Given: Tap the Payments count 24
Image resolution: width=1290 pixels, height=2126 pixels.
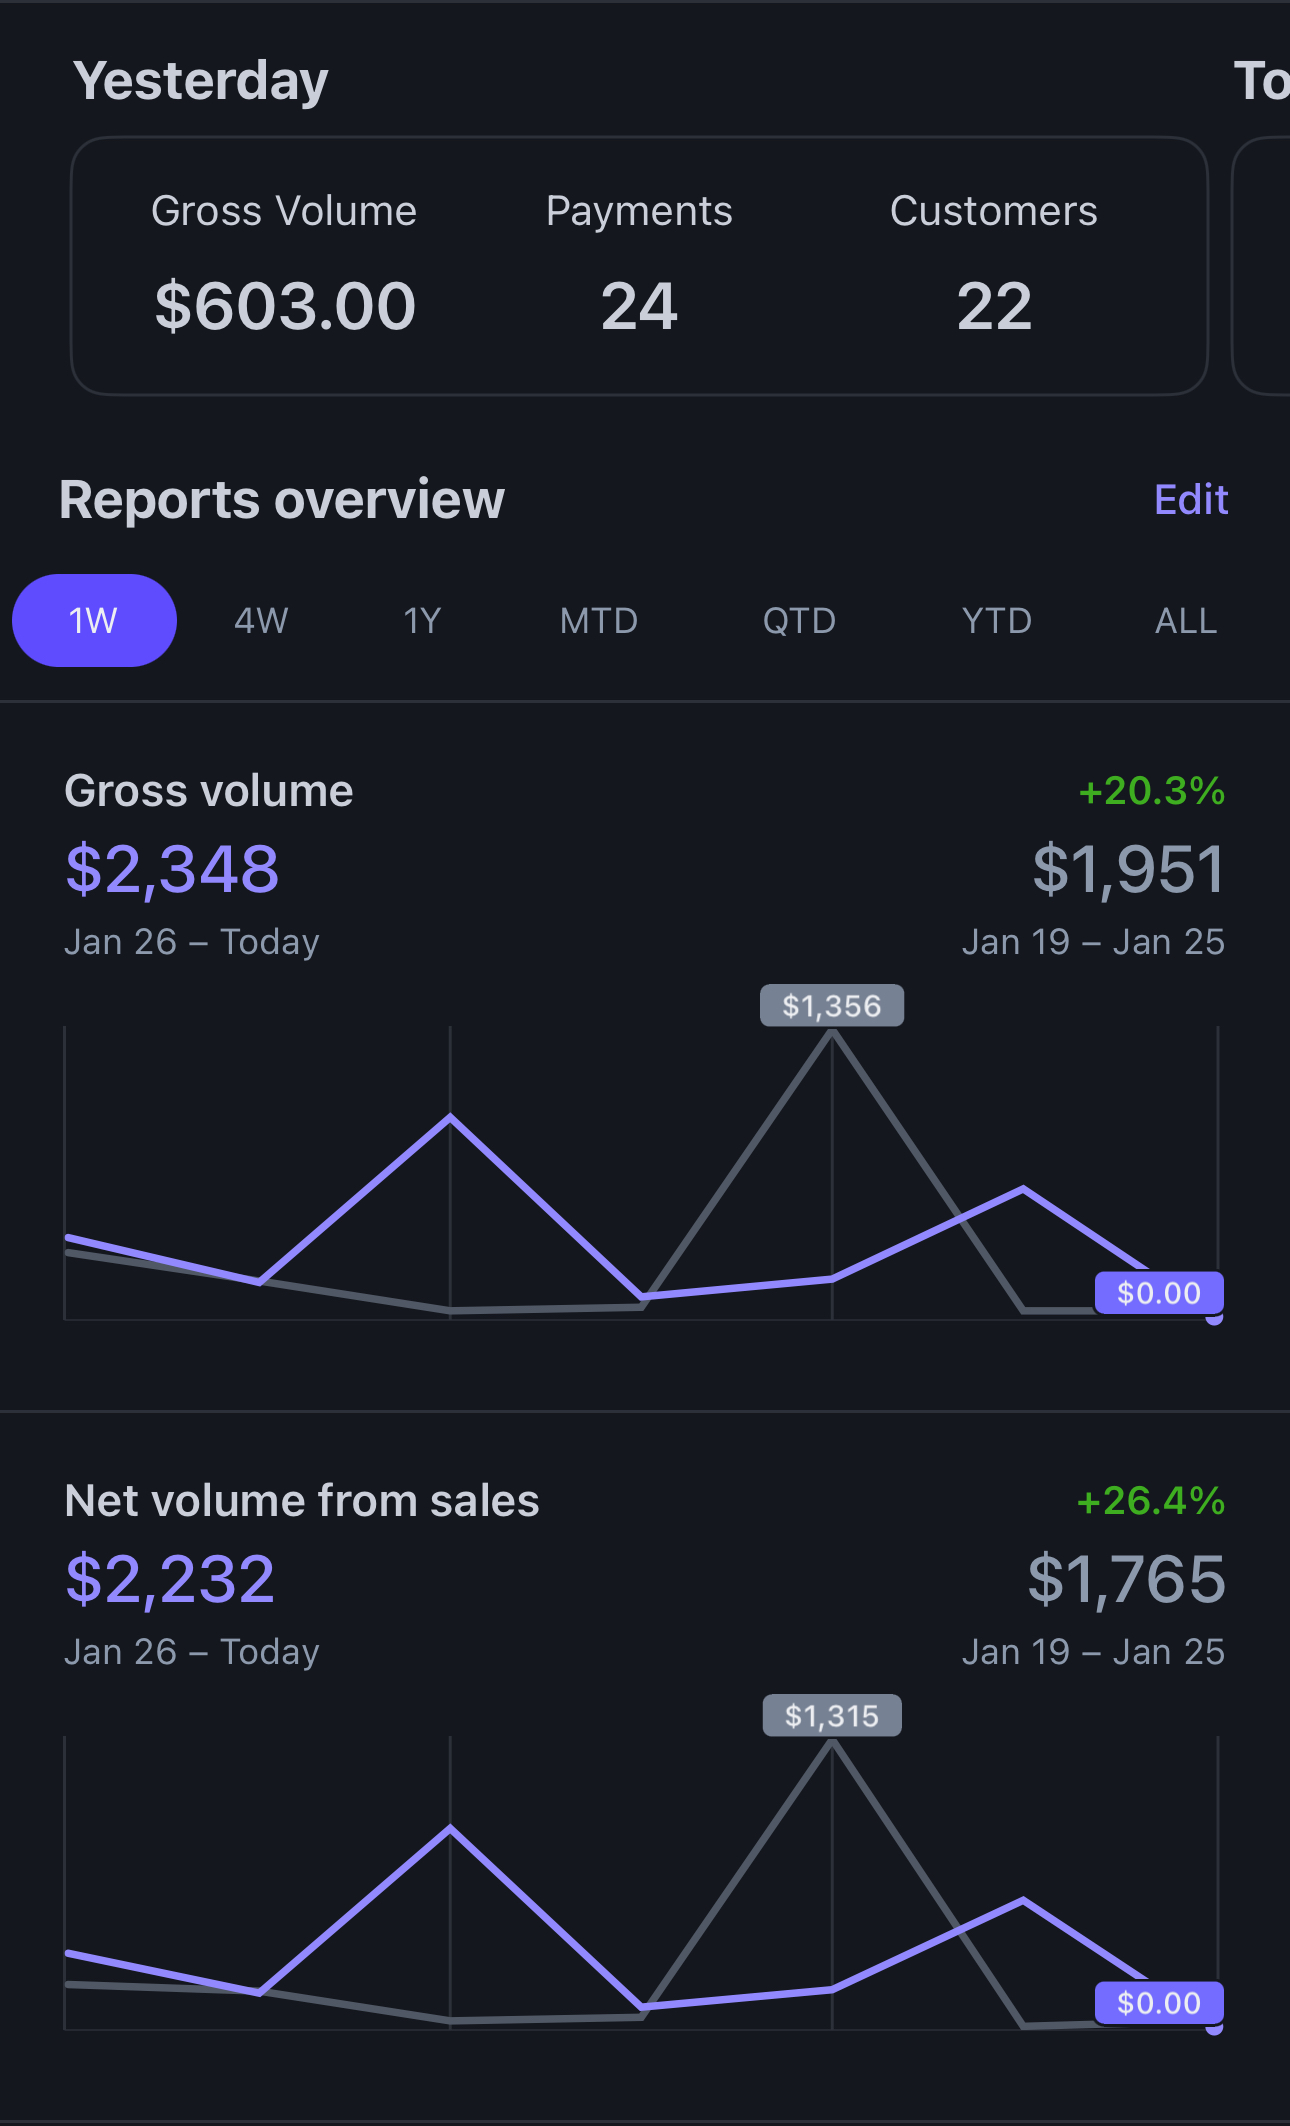Looking at the screenshot, I should (639, 306).
